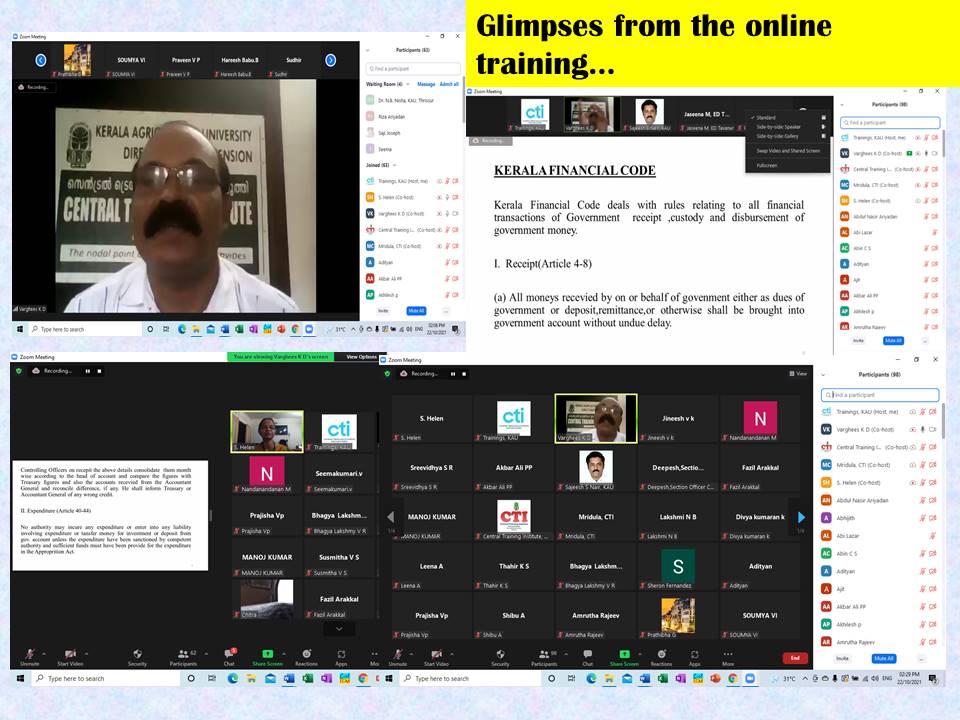This screenshot has height=720, width=960.
Task: Pause the recording in bottom-right Zoom window
Action: point(452,373)
